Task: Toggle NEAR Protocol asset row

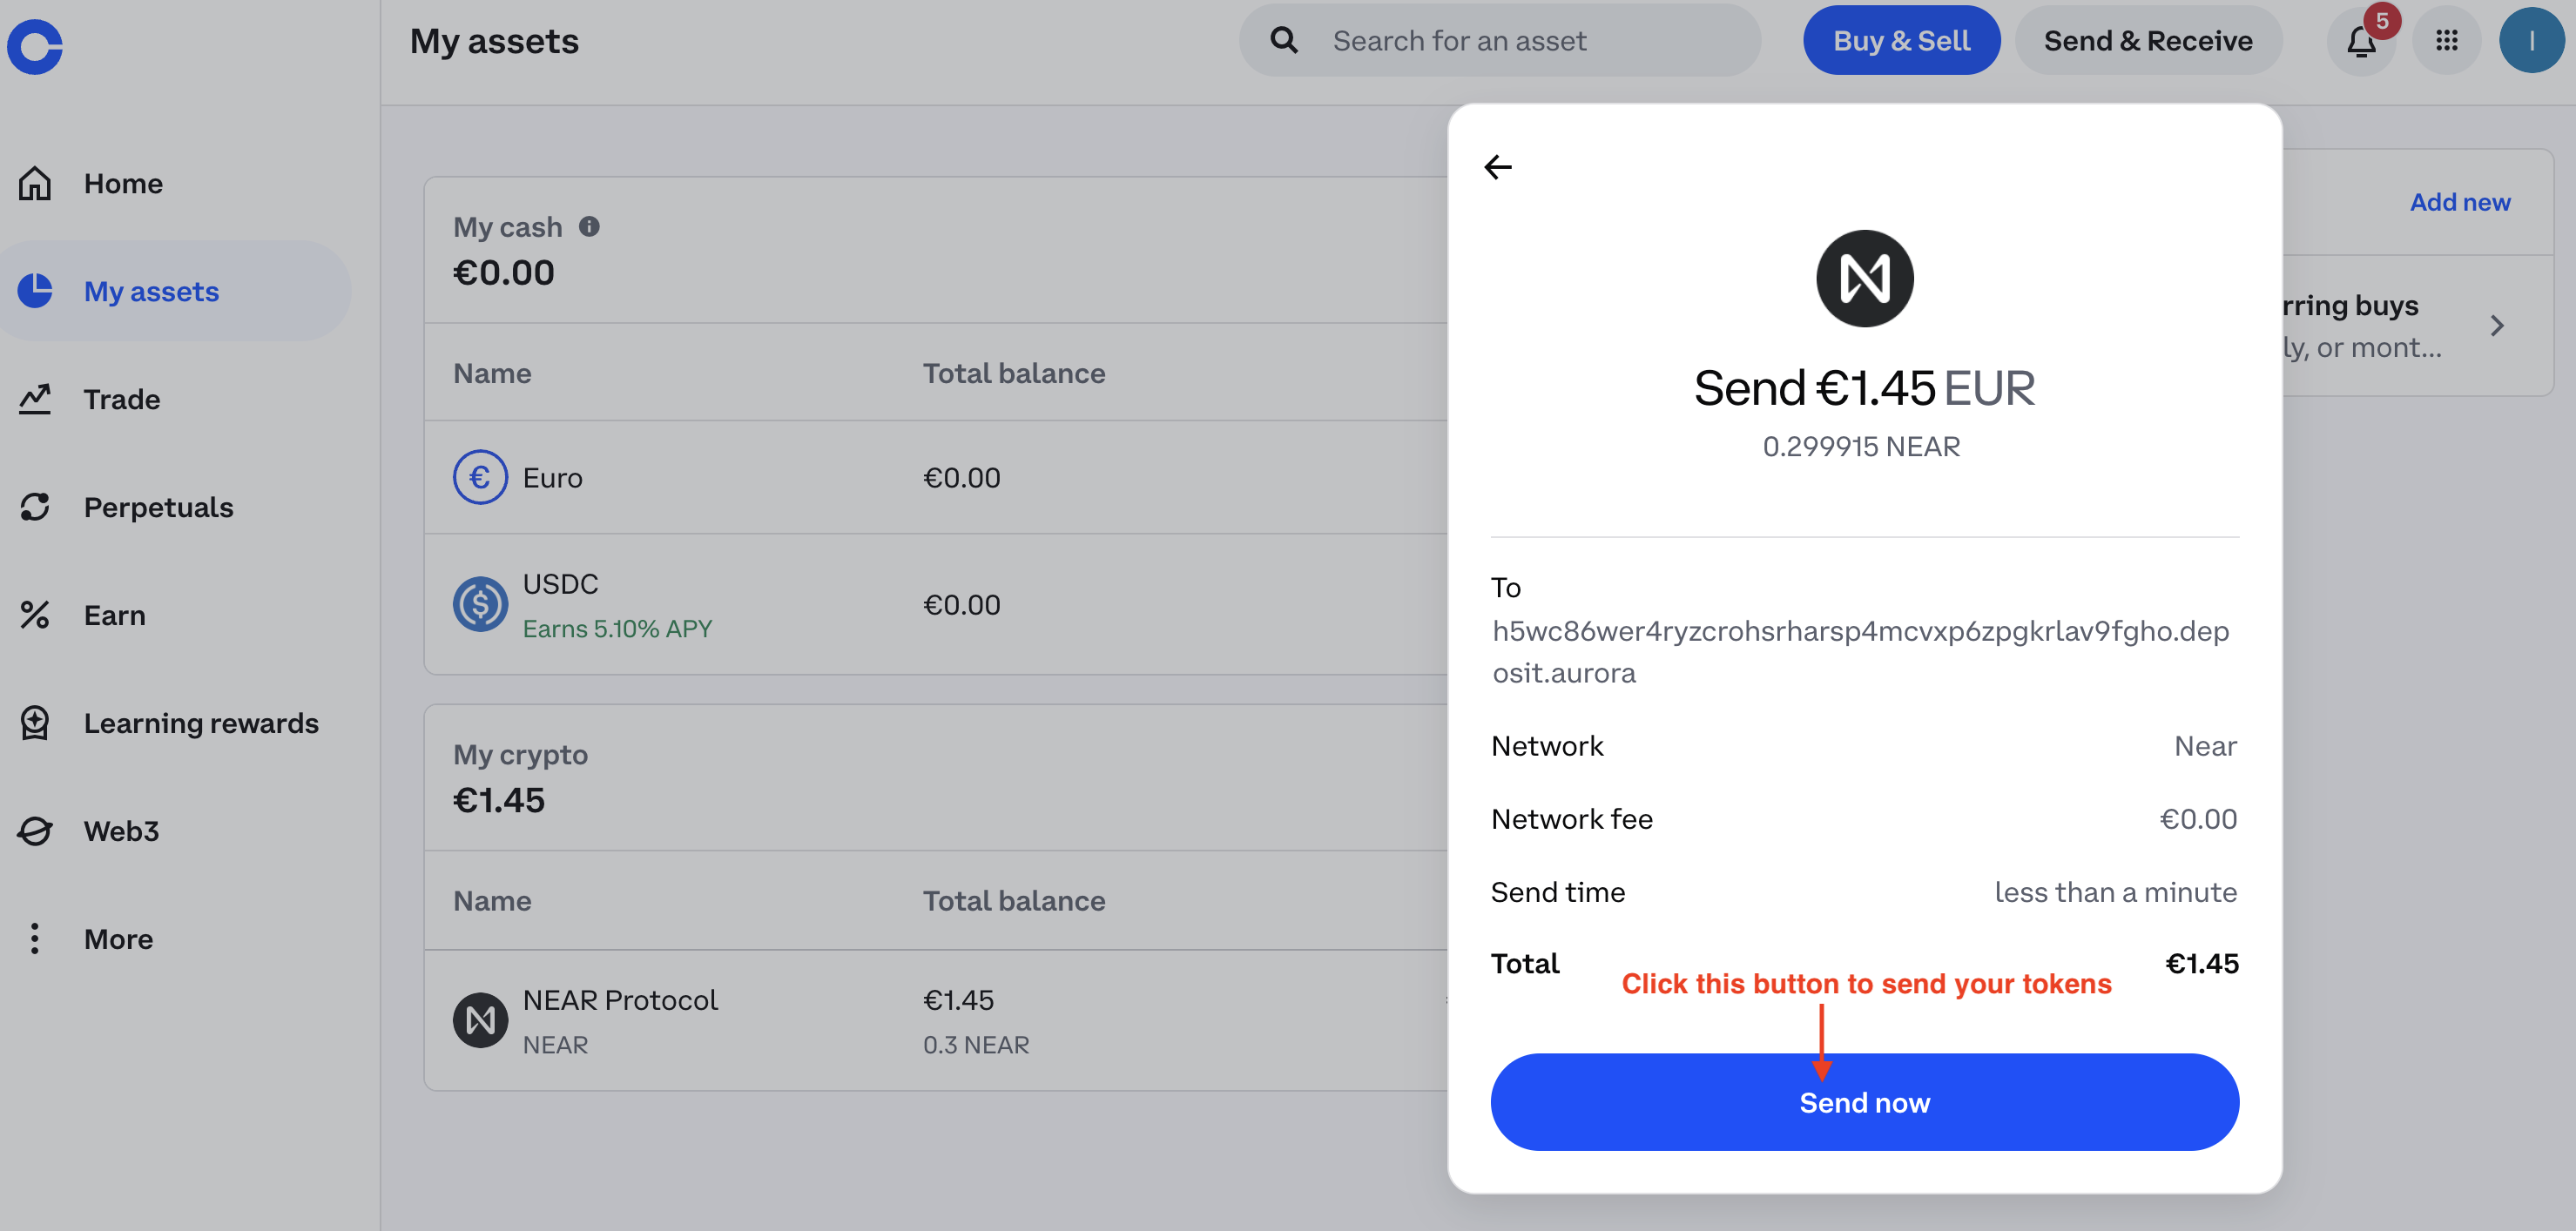Action: (936, 1021)
